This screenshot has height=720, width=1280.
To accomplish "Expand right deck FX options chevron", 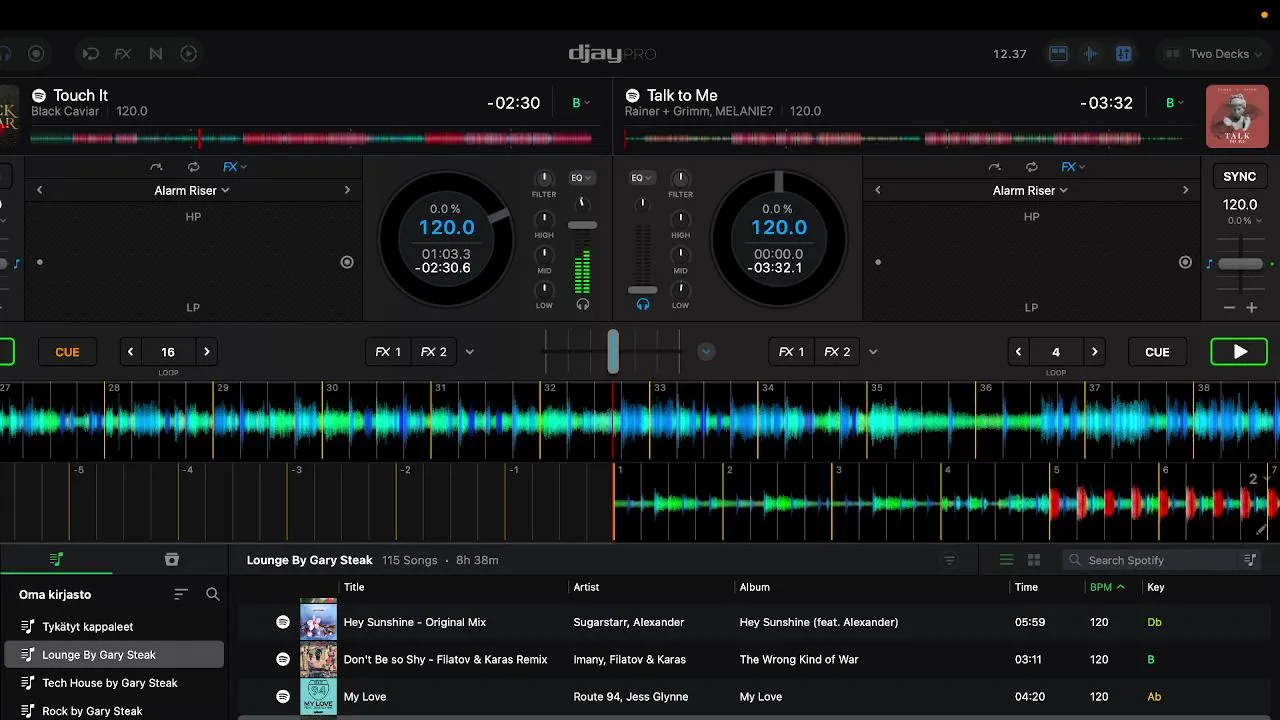I will coord(873,352).
